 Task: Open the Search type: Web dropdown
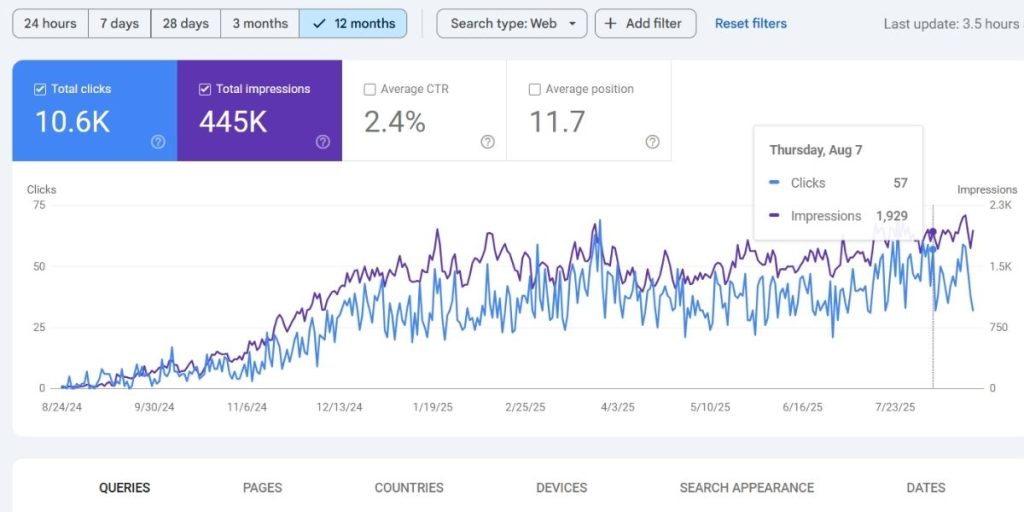(x=512, y=23)
